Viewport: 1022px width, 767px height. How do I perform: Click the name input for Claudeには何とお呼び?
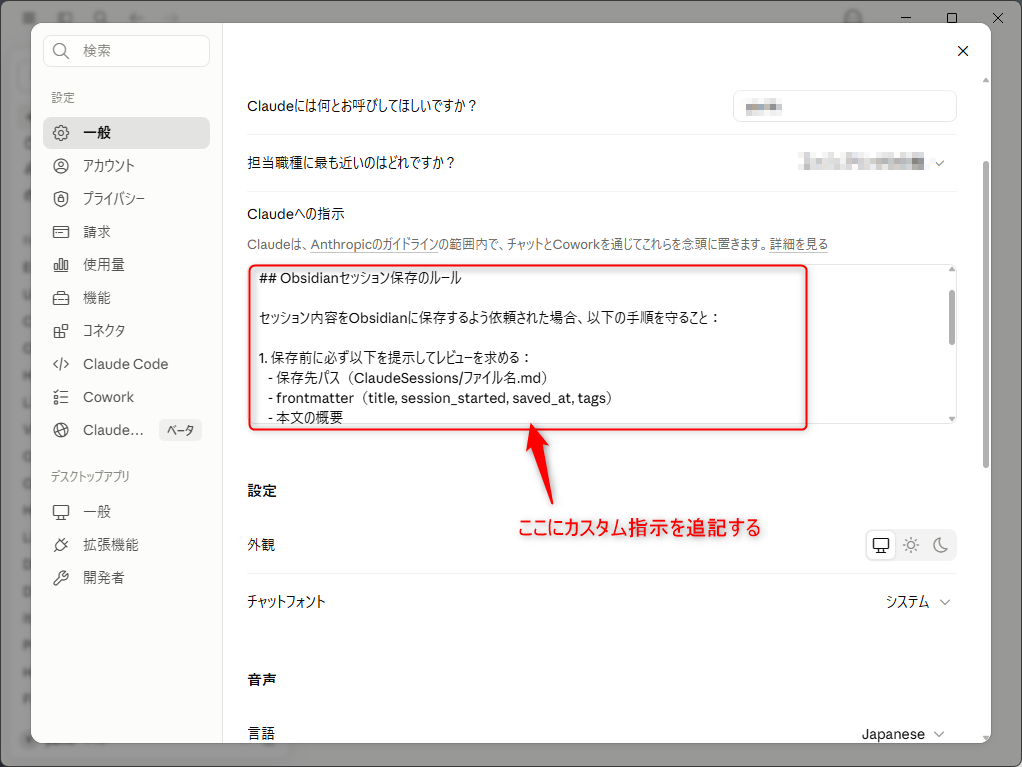click(845, 106)
